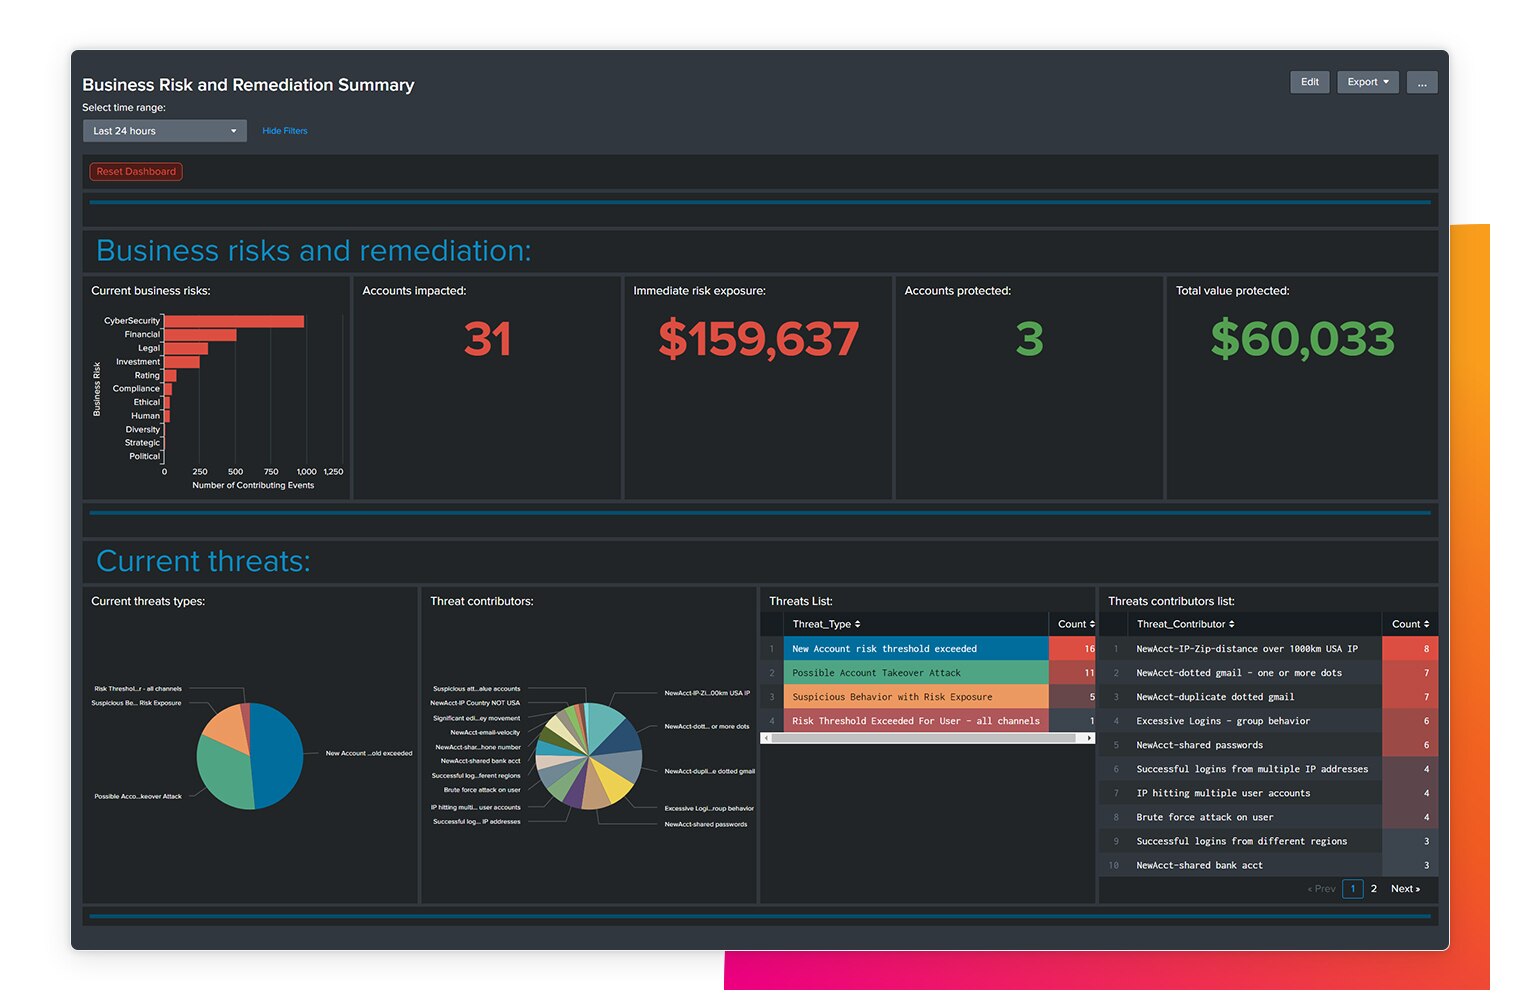1520x1000 pixels.
Task: Sort the Threats List by Threat_Type
Action: [826, 623]
